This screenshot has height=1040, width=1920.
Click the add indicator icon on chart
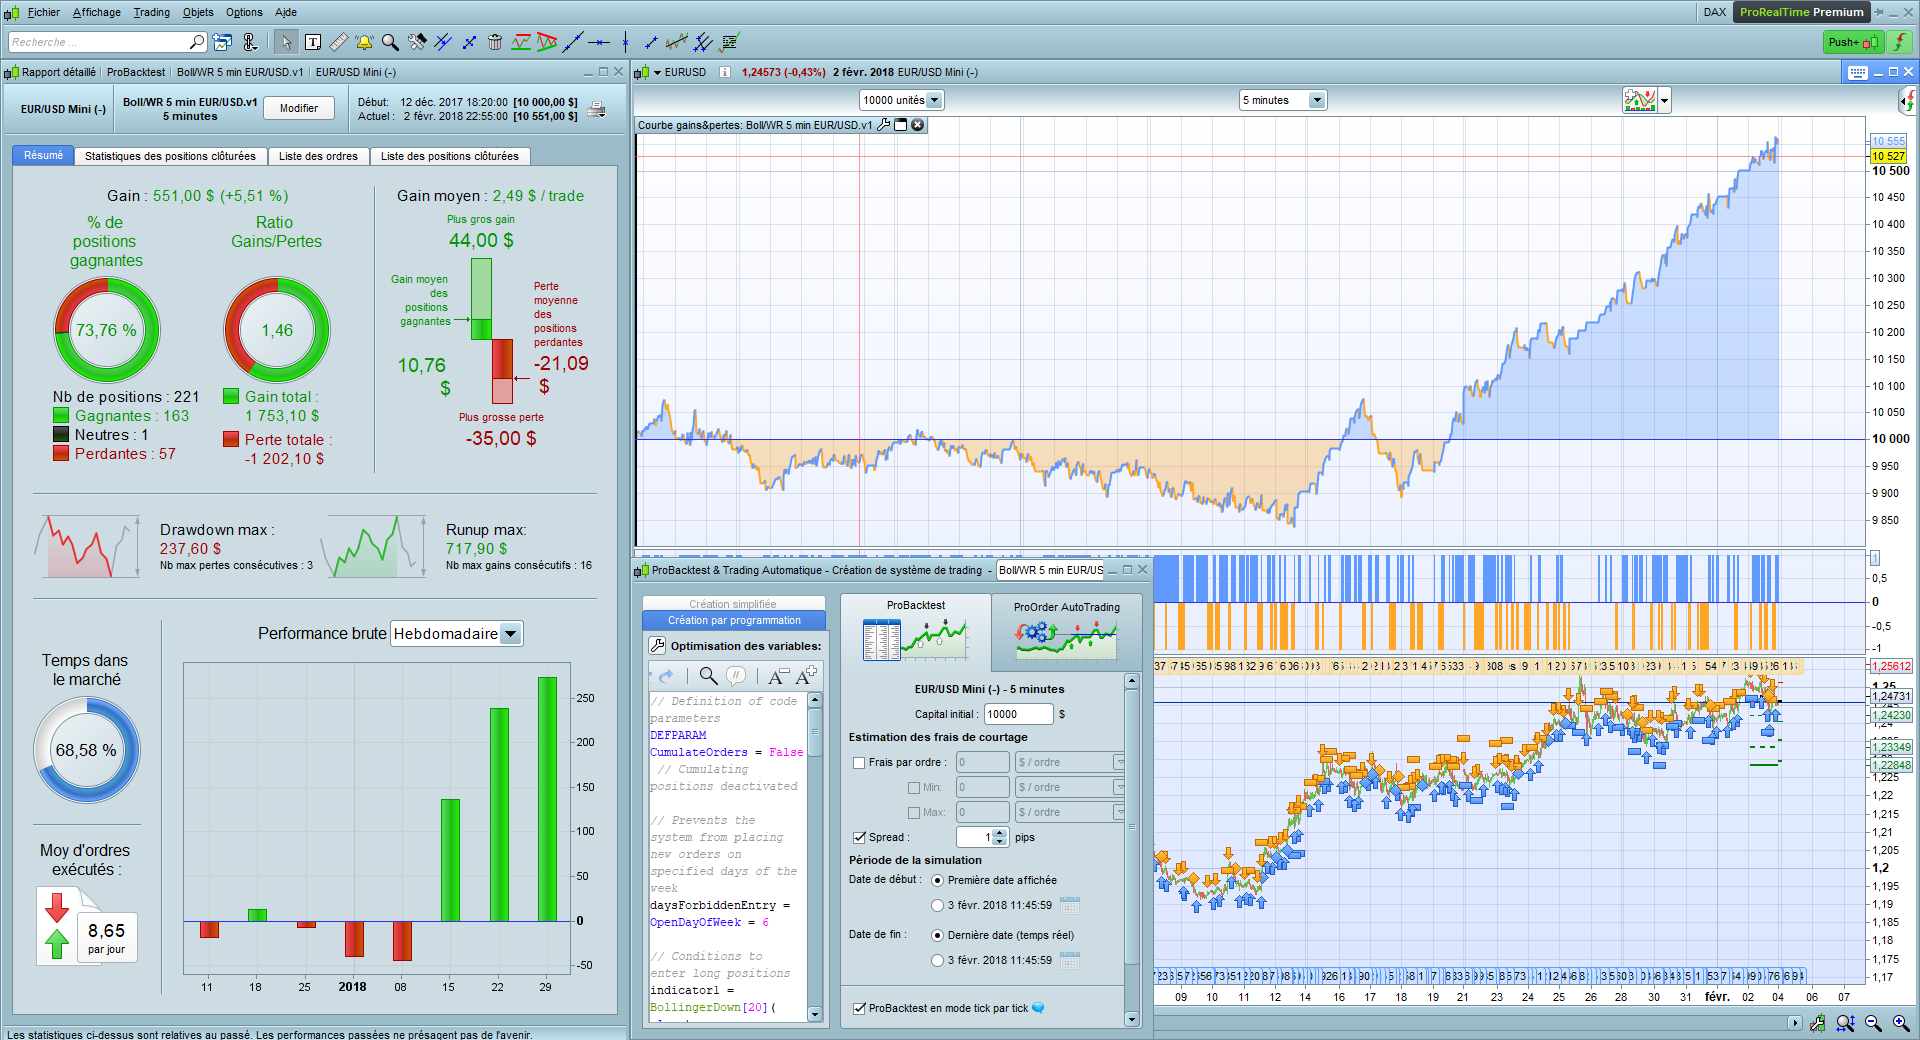[1640, 100]
